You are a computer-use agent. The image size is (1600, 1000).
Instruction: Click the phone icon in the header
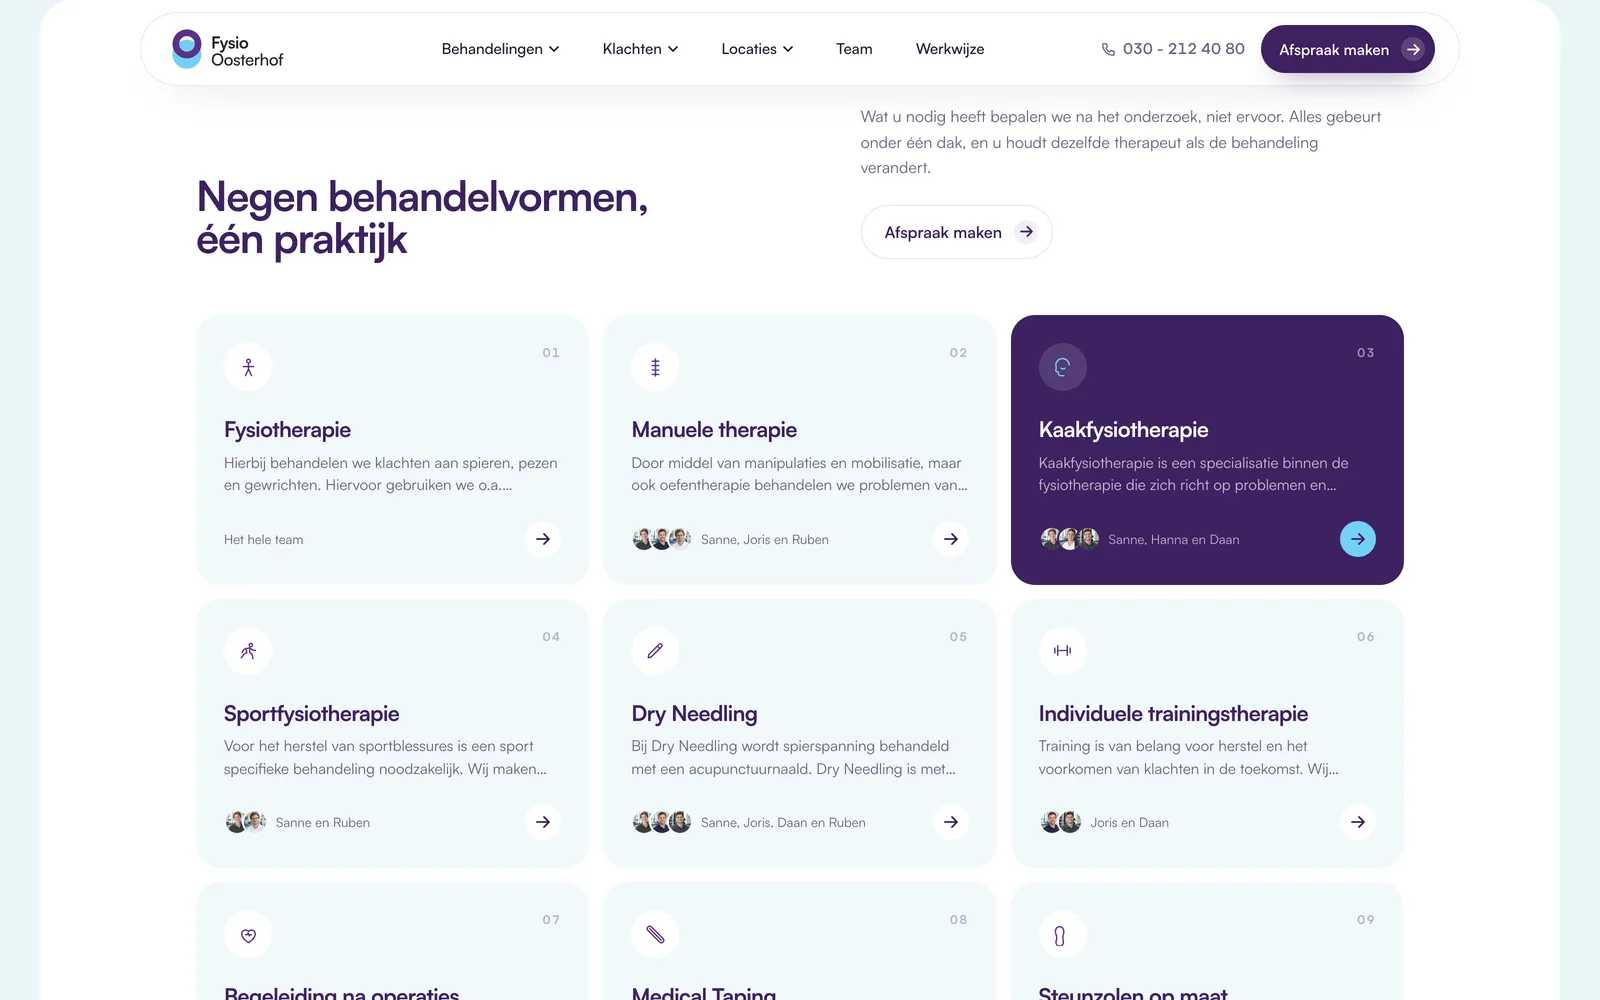pos(1108,49)
